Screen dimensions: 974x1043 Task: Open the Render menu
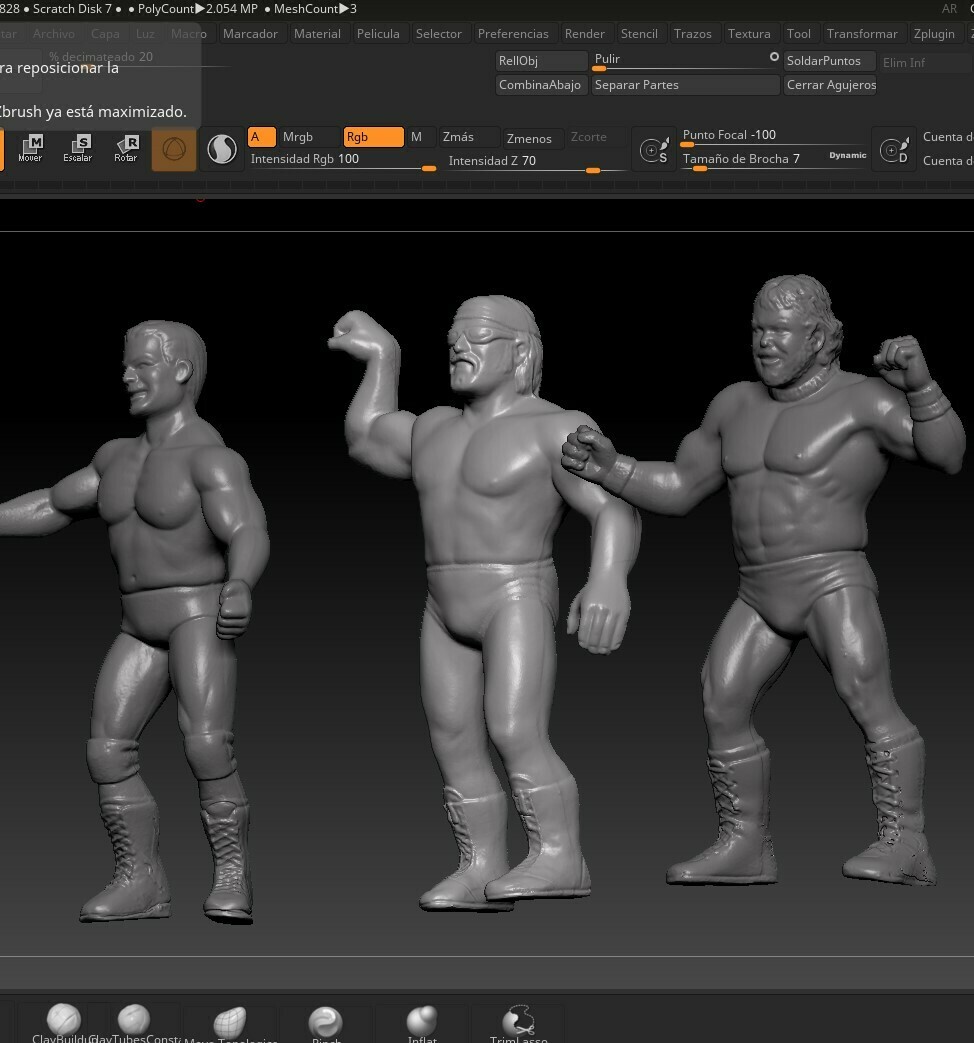click(x=585, y=34)
